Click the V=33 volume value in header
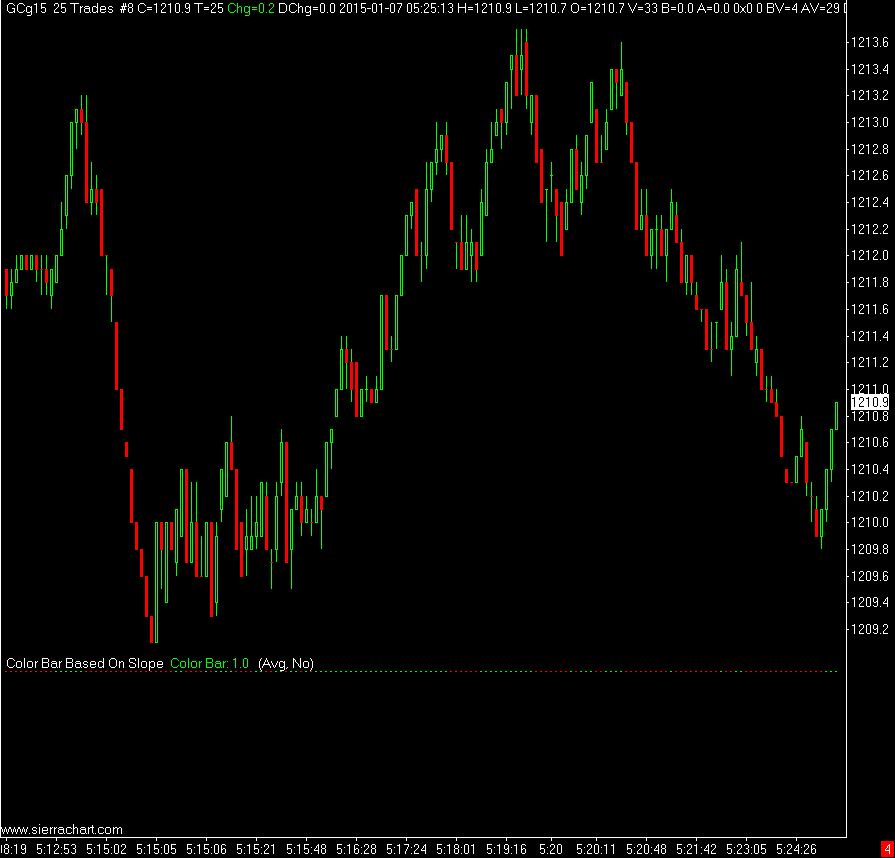The height and width of the screenshot is (858, 895). [x=644, y=9]
